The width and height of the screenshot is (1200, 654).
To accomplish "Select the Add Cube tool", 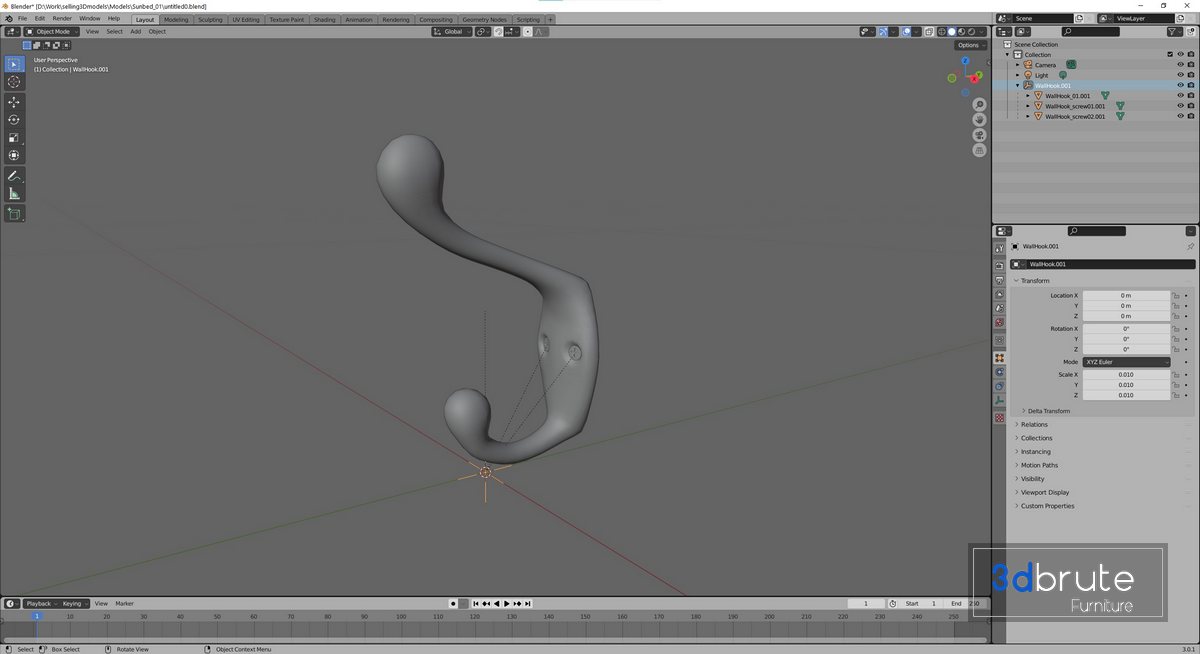I will point(14,214).
